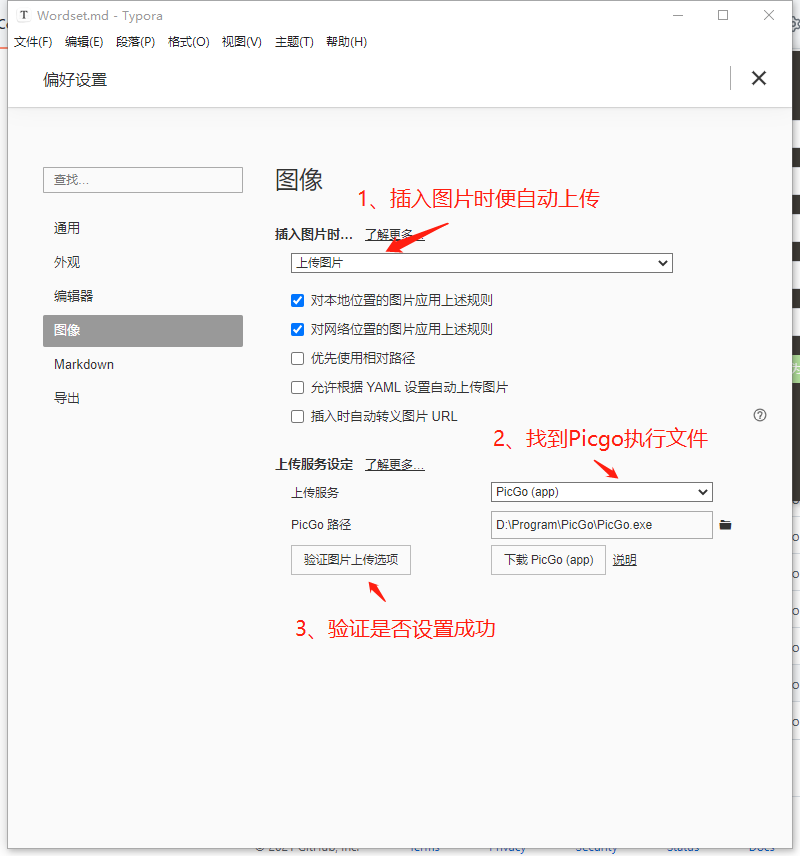Click the Typora app icon in title bar
Image resolution: width=800 pixels, height=856 pixels.
pos(24,15)
